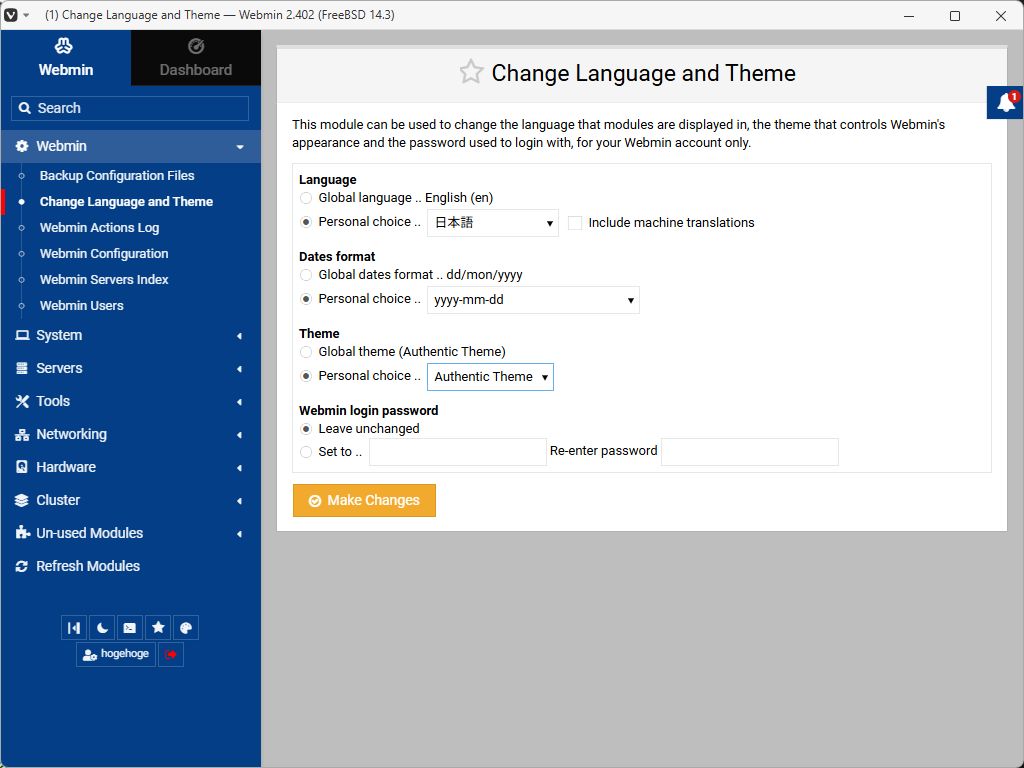Expand the Networking category
The height and width of the screenshot is (768, 1024).
[x=131, y=434]
